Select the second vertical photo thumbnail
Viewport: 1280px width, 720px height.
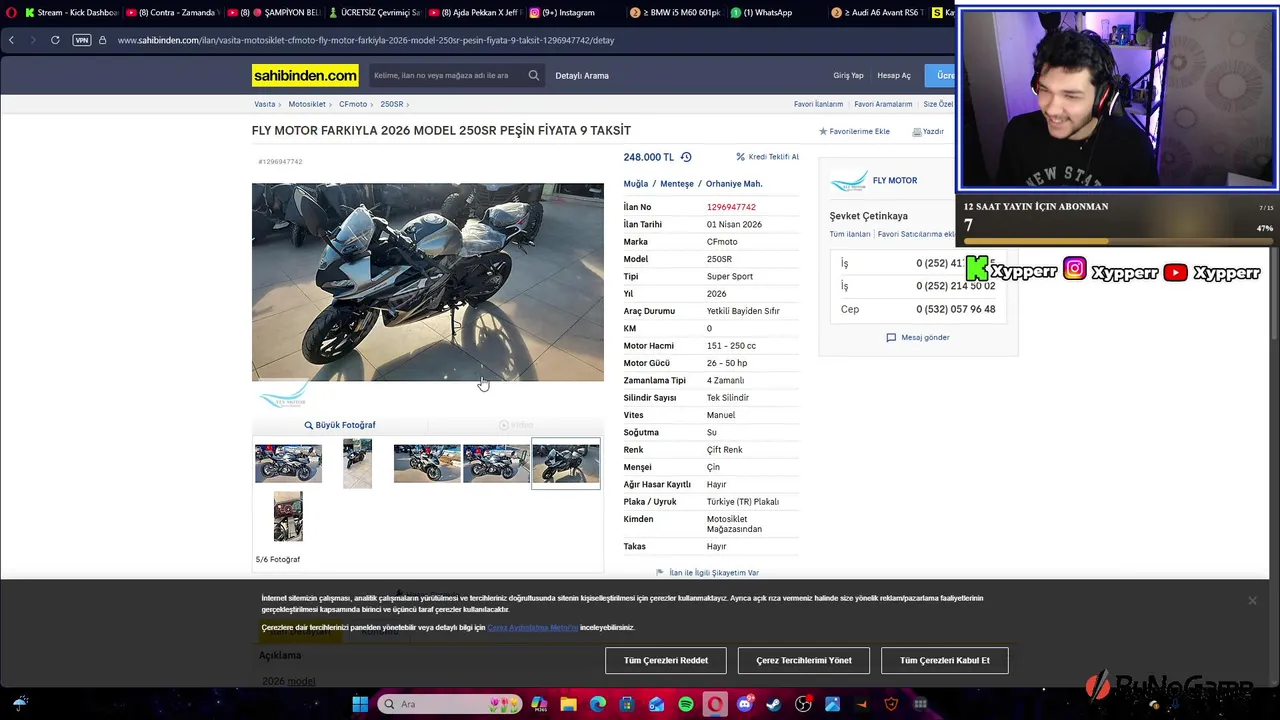[x=357, y=464]
